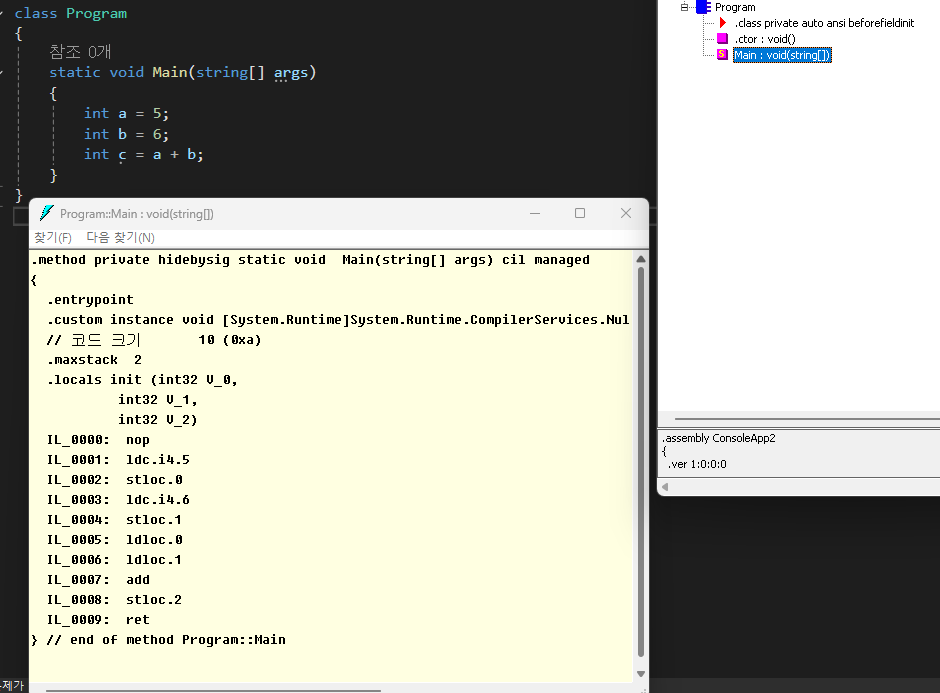The image size is (940, 693).
Task: Close the Program::Main IL window
Action: [626, 213]
